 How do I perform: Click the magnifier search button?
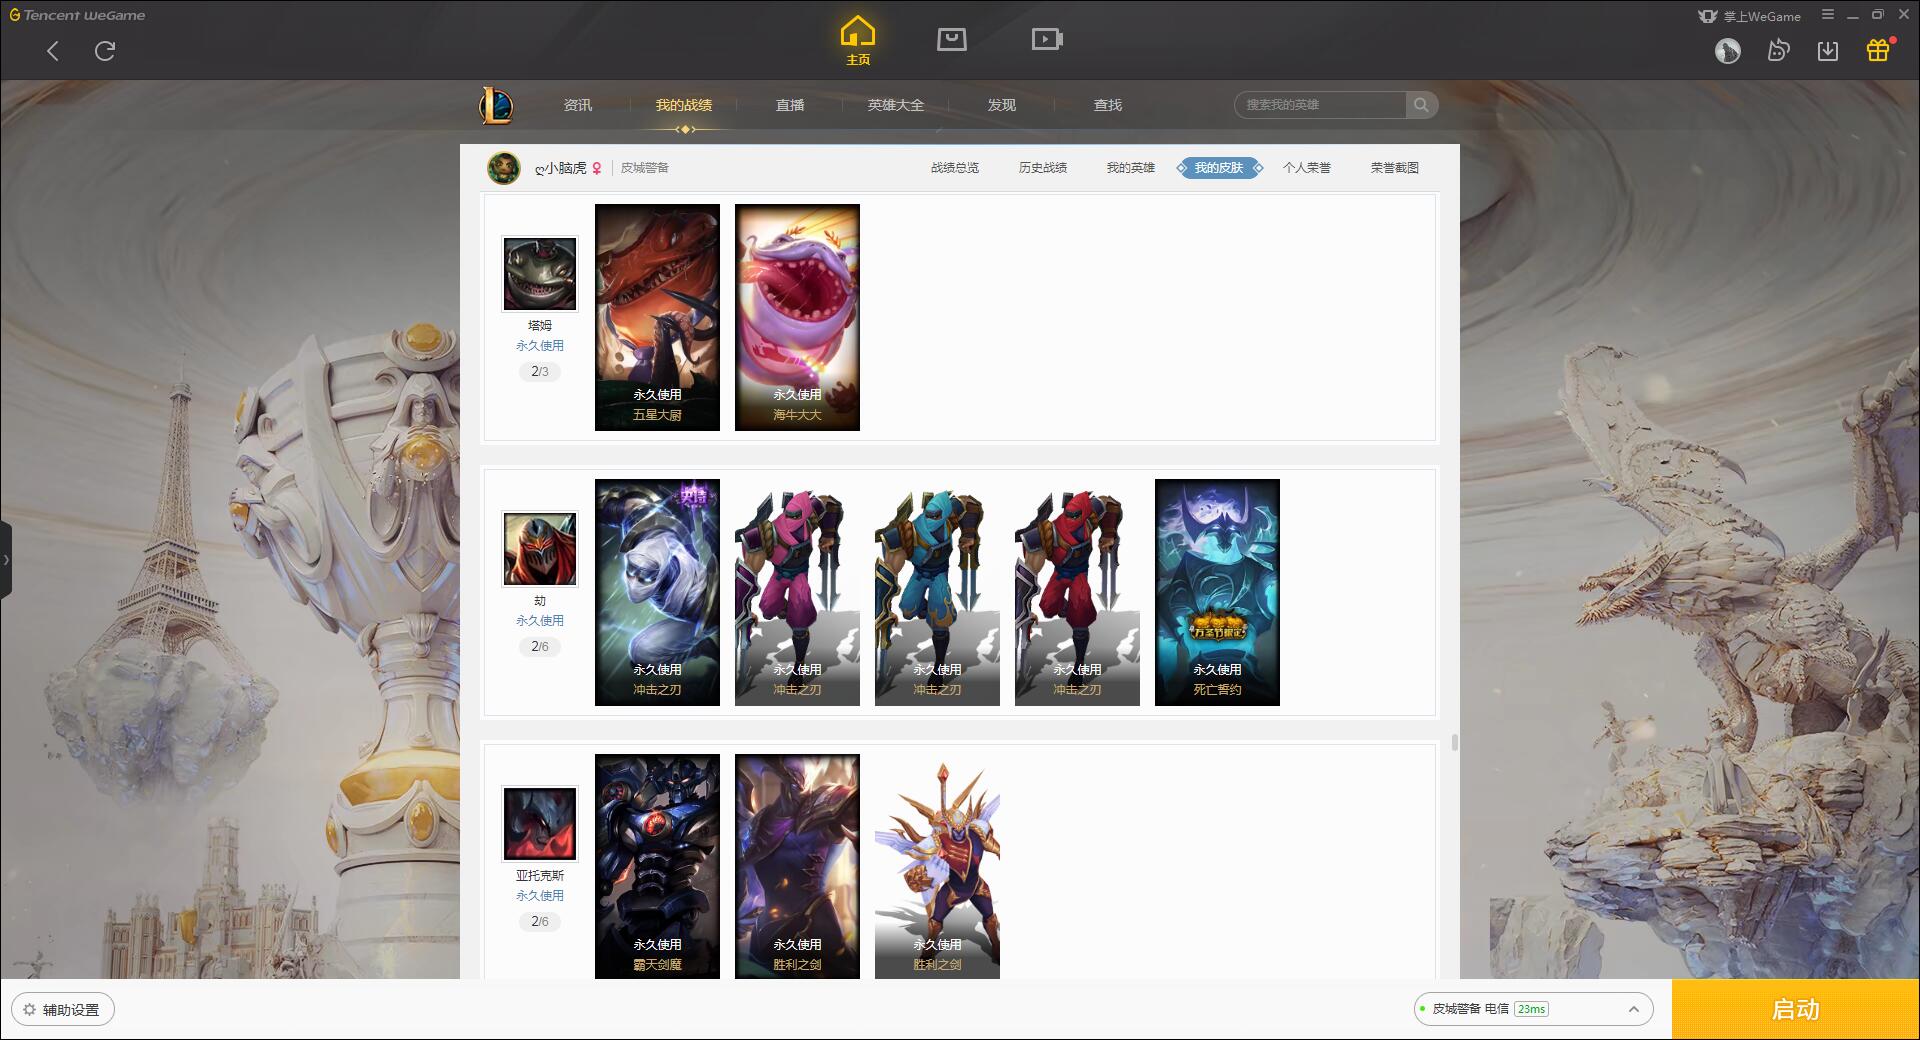click(1421, 105)
